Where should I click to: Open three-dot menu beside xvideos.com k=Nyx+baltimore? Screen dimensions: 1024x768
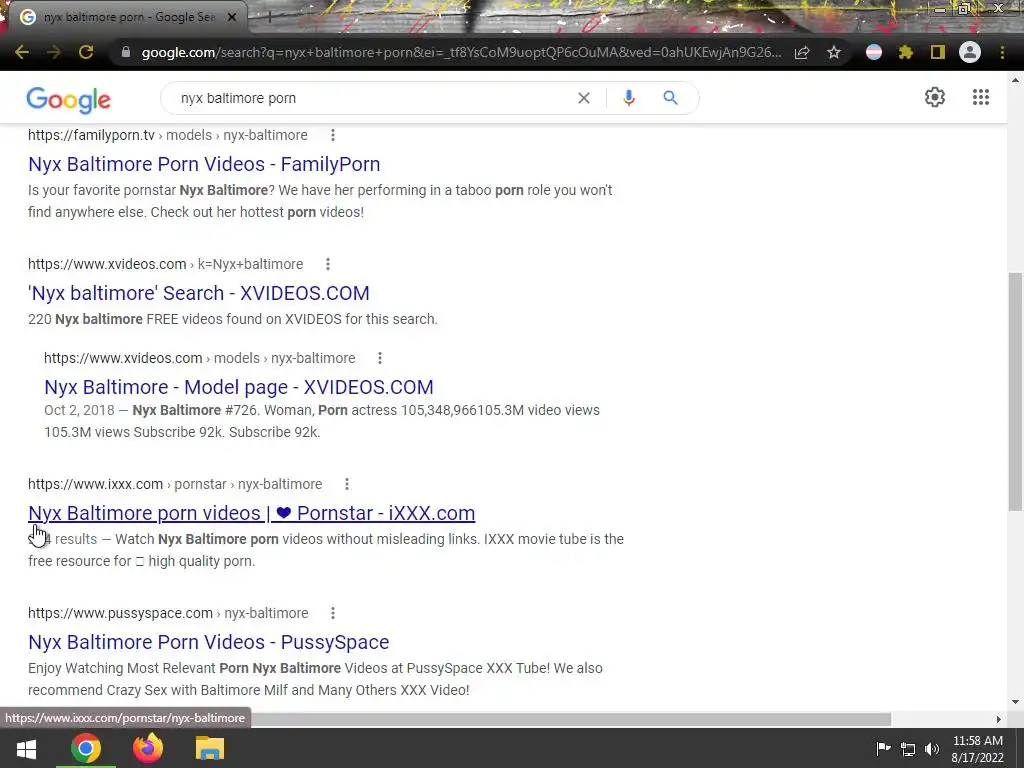click(x=328, y=264)
